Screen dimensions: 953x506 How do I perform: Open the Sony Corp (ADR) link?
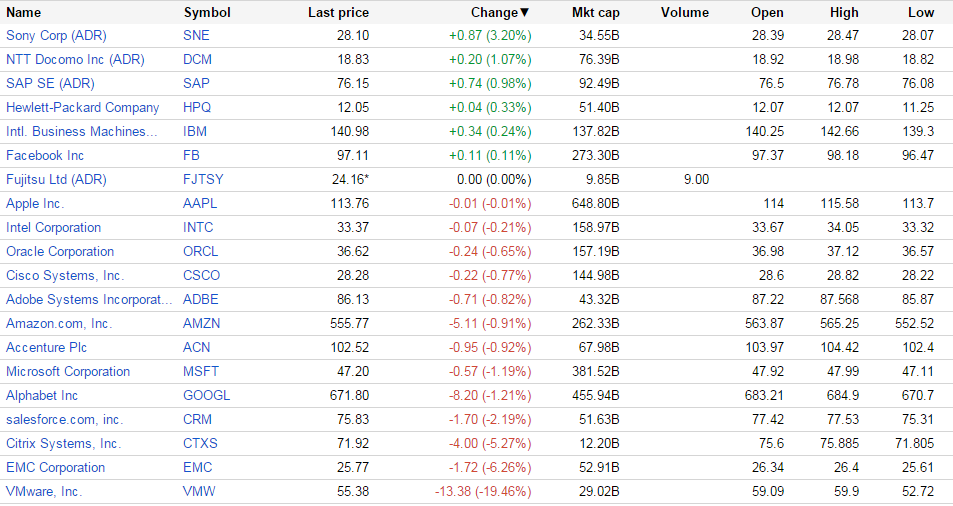(x=56, y=35)
